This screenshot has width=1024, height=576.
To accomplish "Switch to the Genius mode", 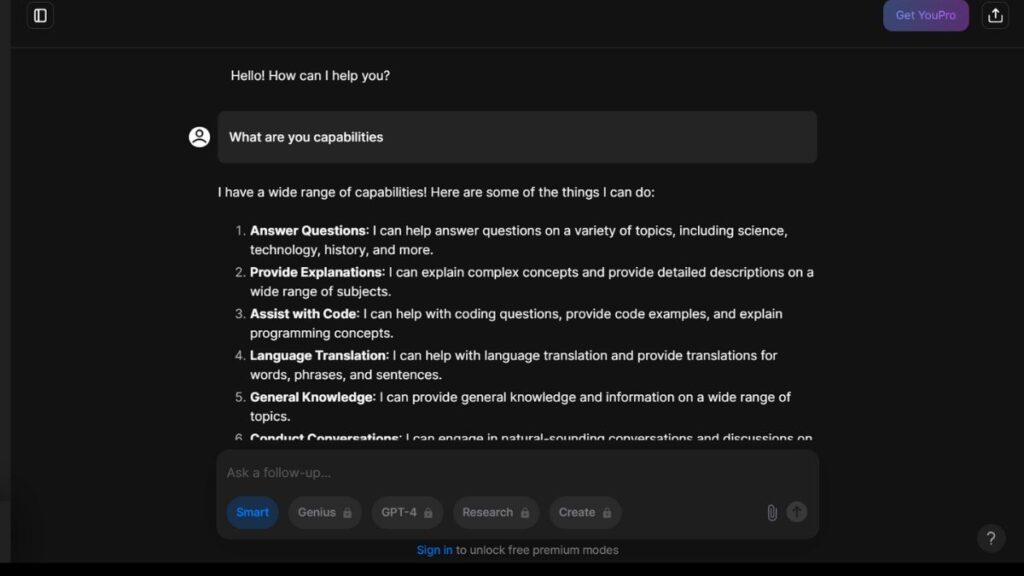I will click(317, 512).
